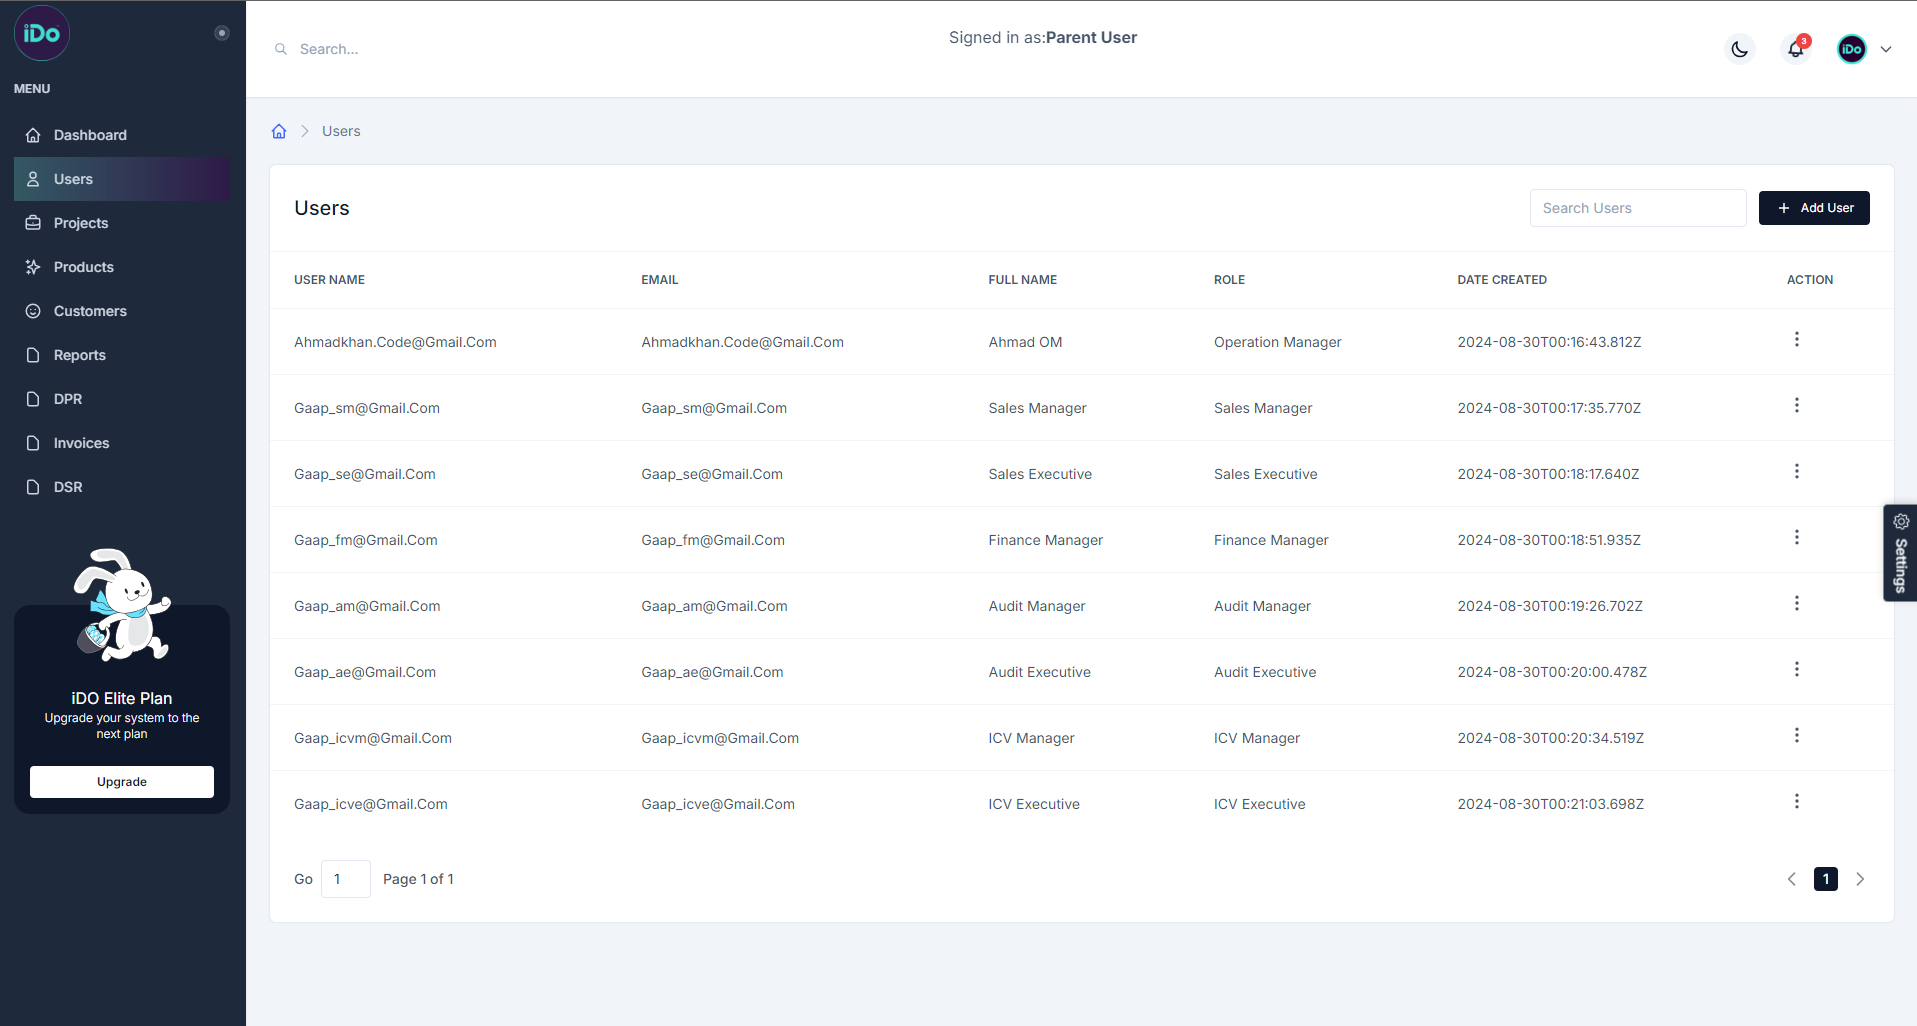Image resolution: width=1917 pixels, height=1026 pixels.
Task: Focus the Search Users field
Action: coord(1637,208)
